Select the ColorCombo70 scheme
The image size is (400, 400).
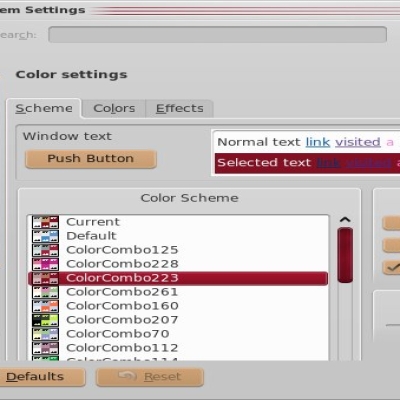pos(178,334)
